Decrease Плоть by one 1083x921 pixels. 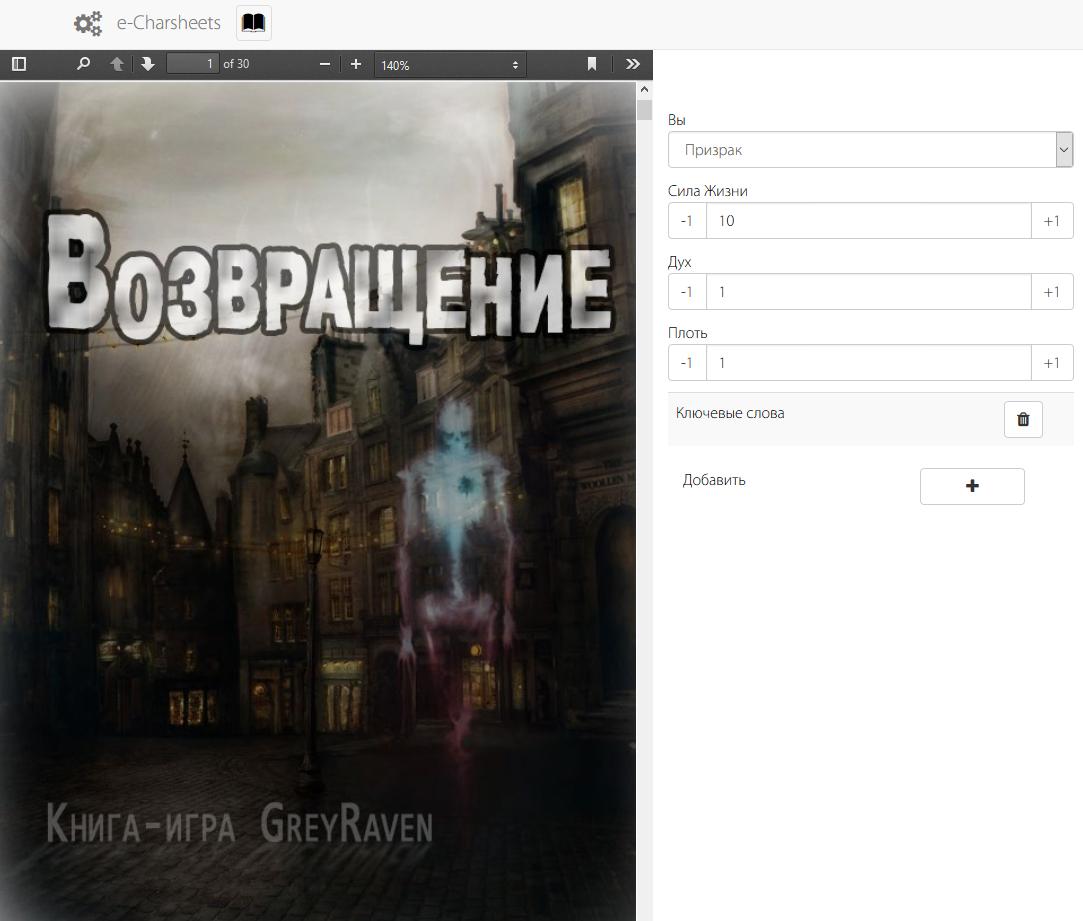[x=687, y=363]
